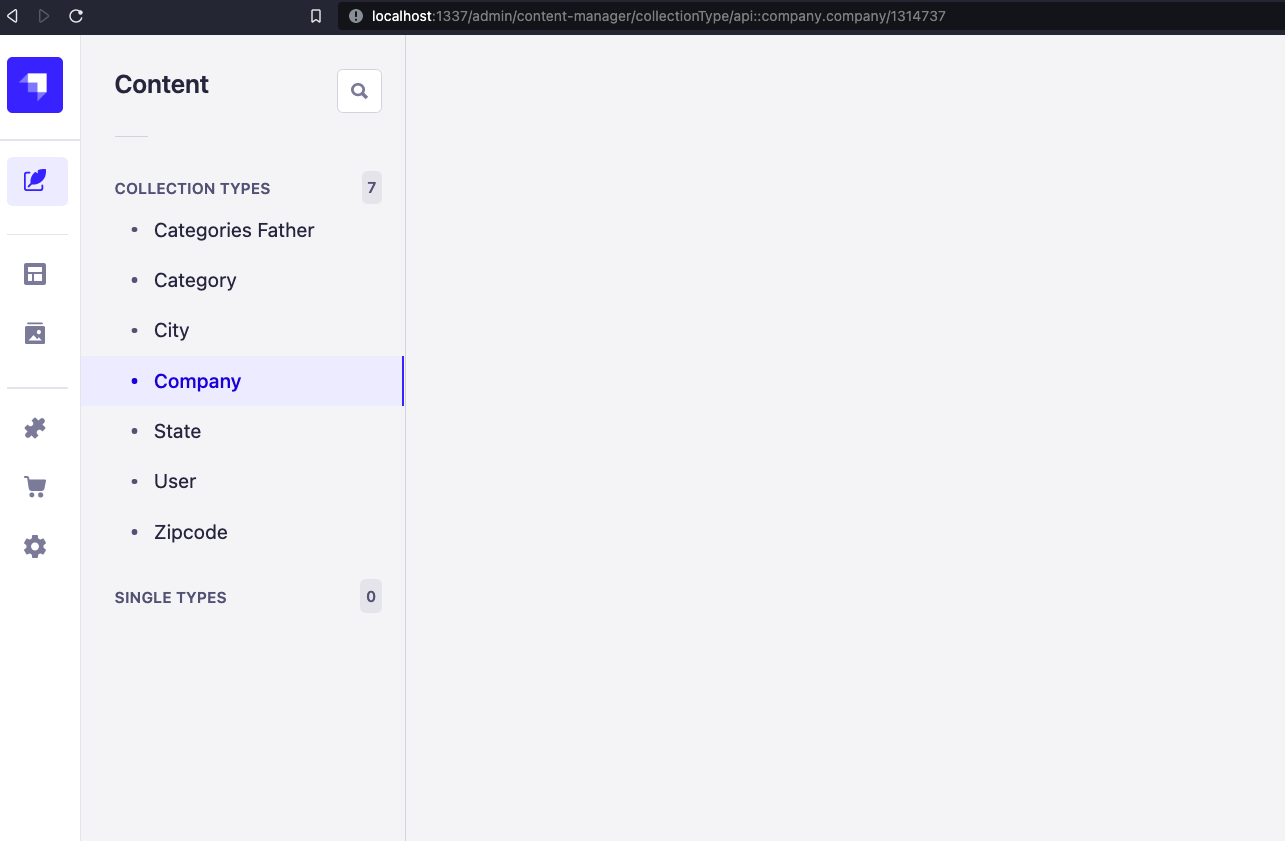Click the Content panel title
Image resolution: width=1285 pixels, height=841 pixels.
[162, 84]
